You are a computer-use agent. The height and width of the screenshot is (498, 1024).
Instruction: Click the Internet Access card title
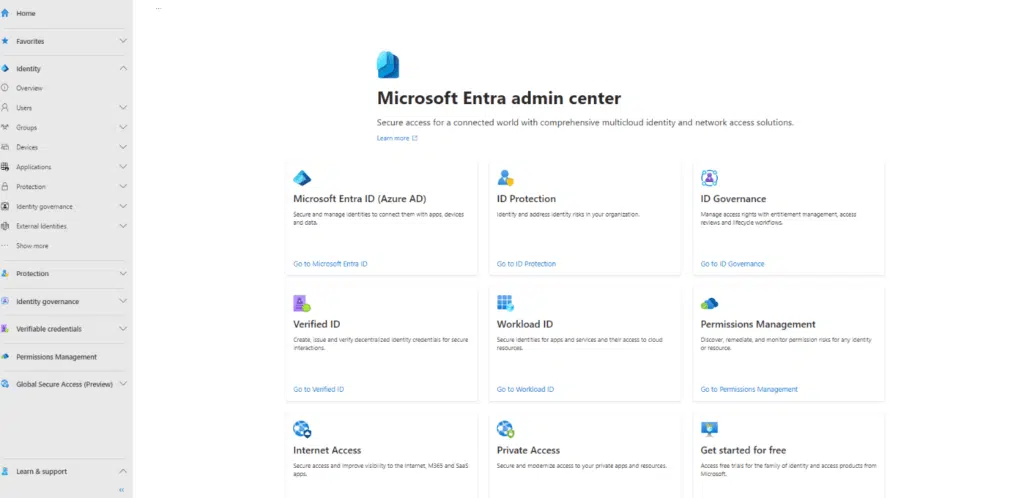[327, 450]
